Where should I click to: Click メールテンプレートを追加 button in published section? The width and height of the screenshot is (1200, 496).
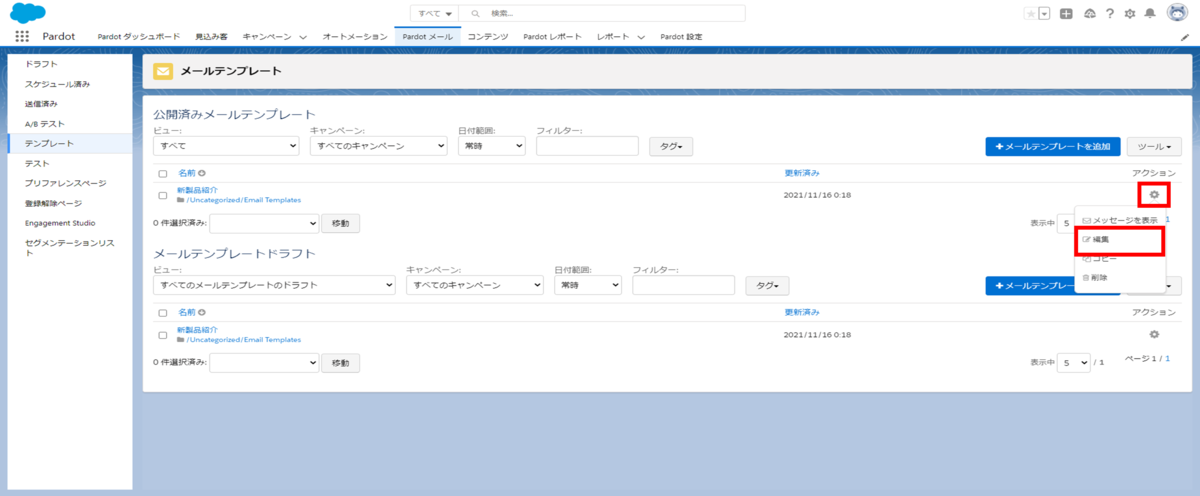coord(1052,146)
